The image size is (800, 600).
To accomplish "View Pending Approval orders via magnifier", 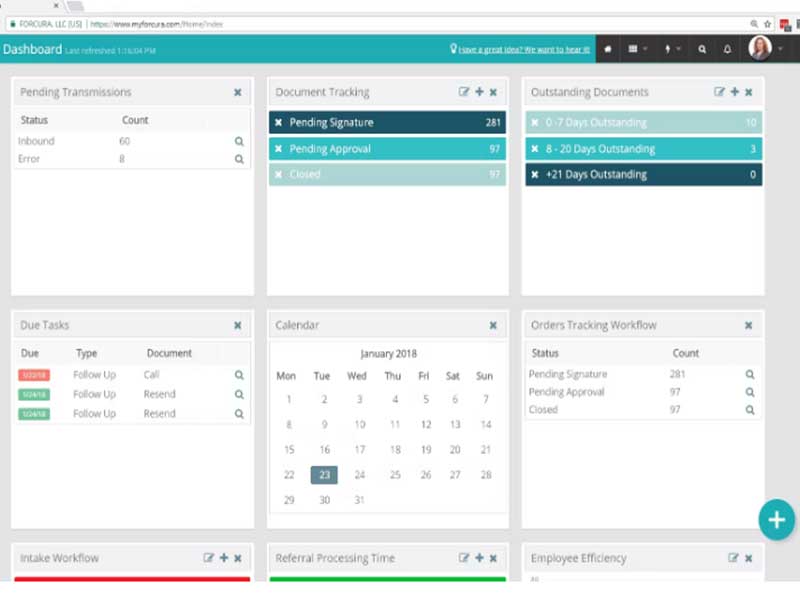I will click(749, 392).
